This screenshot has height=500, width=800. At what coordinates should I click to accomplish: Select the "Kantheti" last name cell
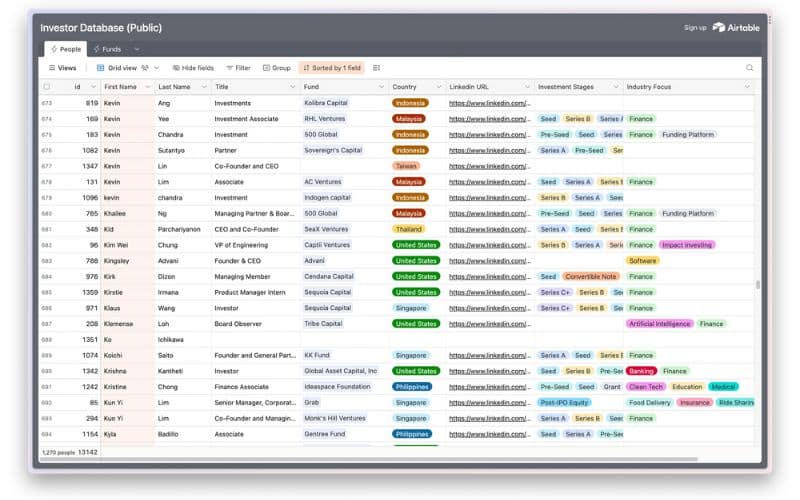pyautogui.click(x=183, y=371)
